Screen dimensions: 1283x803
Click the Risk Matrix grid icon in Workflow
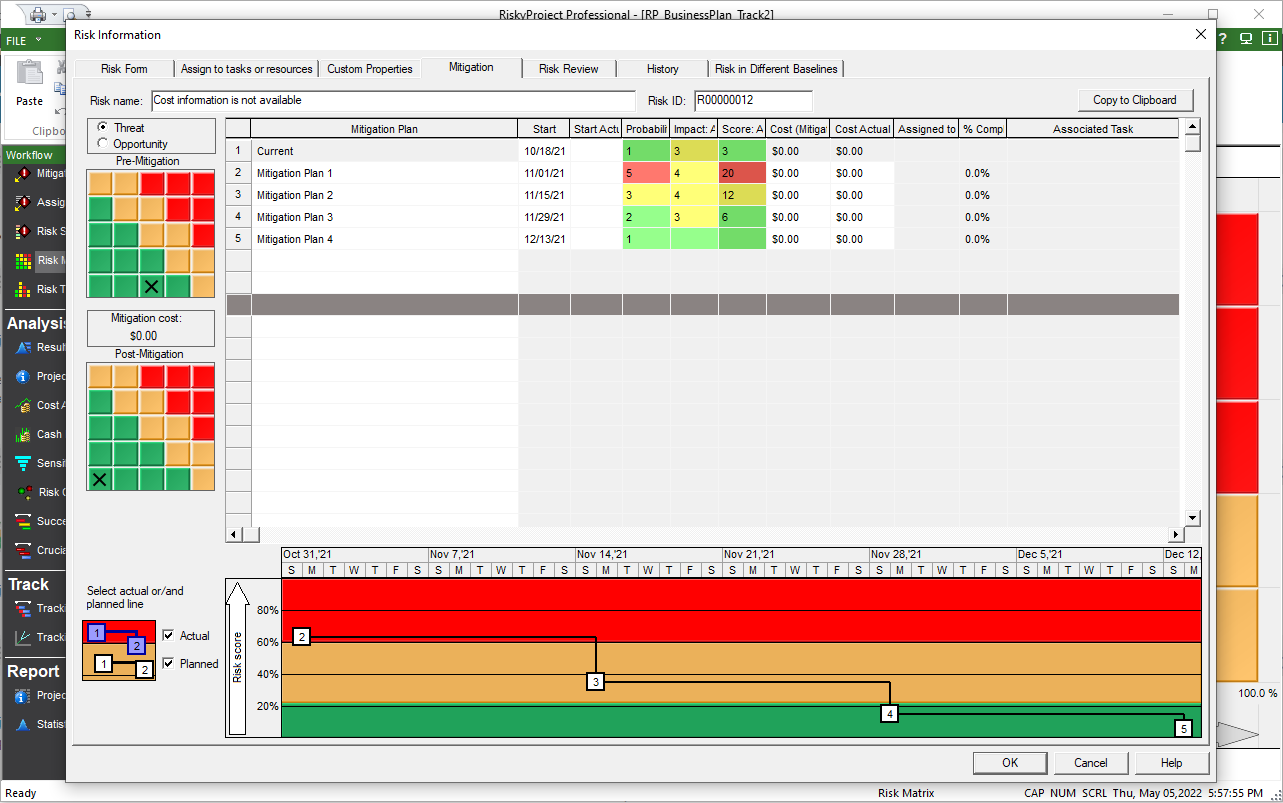click(x=23, y=261)
